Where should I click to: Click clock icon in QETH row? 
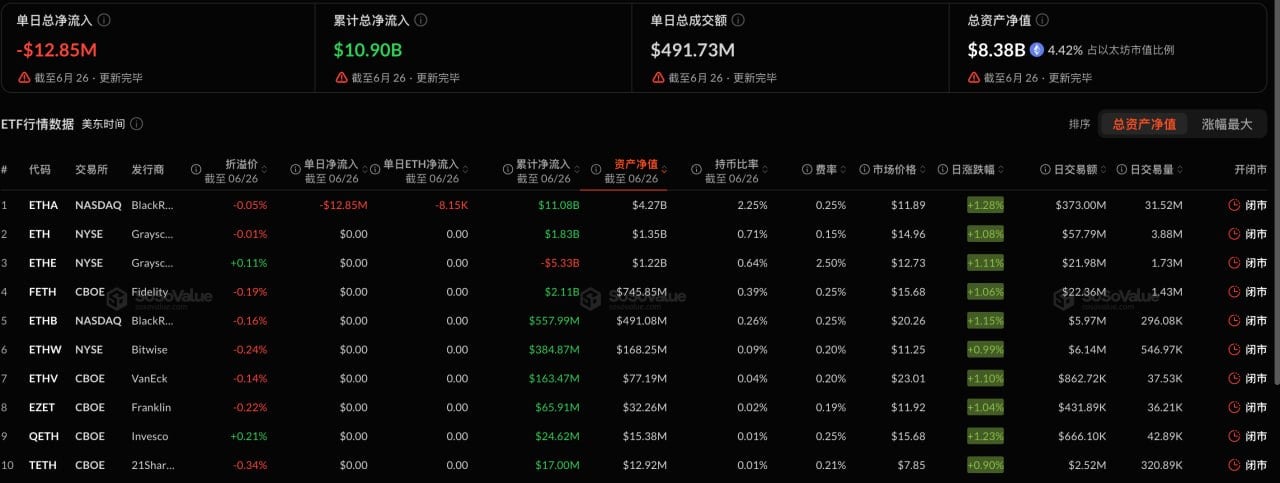[1234, 436]
